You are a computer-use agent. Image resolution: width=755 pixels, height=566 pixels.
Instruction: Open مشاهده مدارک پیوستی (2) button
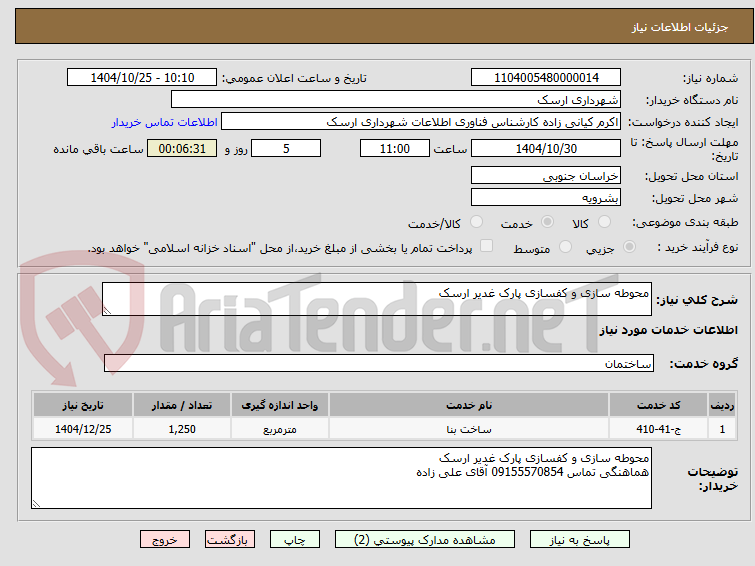(424, 540)
